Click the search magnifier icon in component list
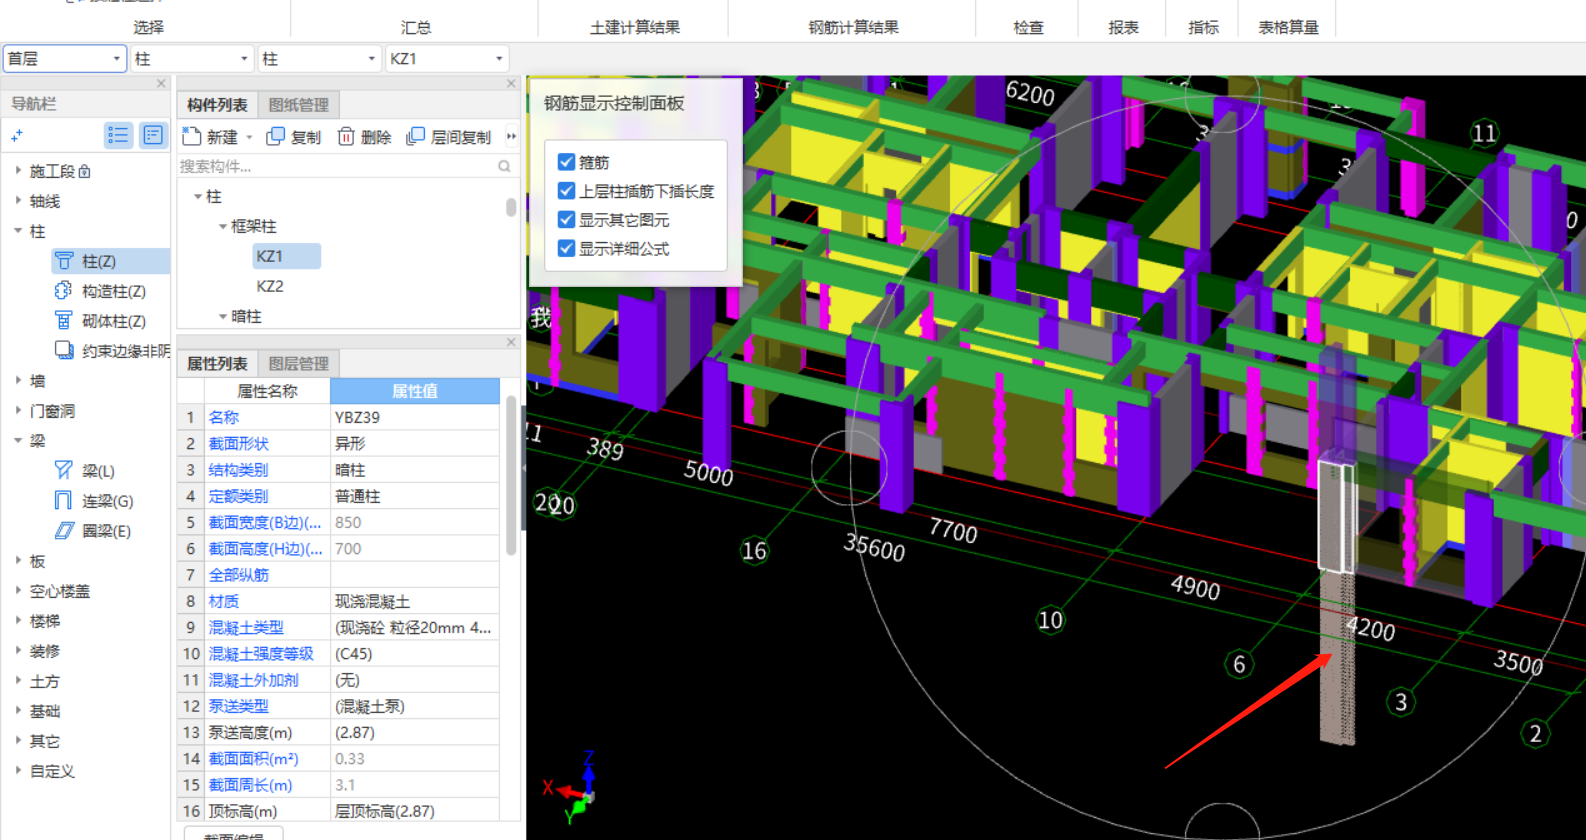 click(505, 166)
